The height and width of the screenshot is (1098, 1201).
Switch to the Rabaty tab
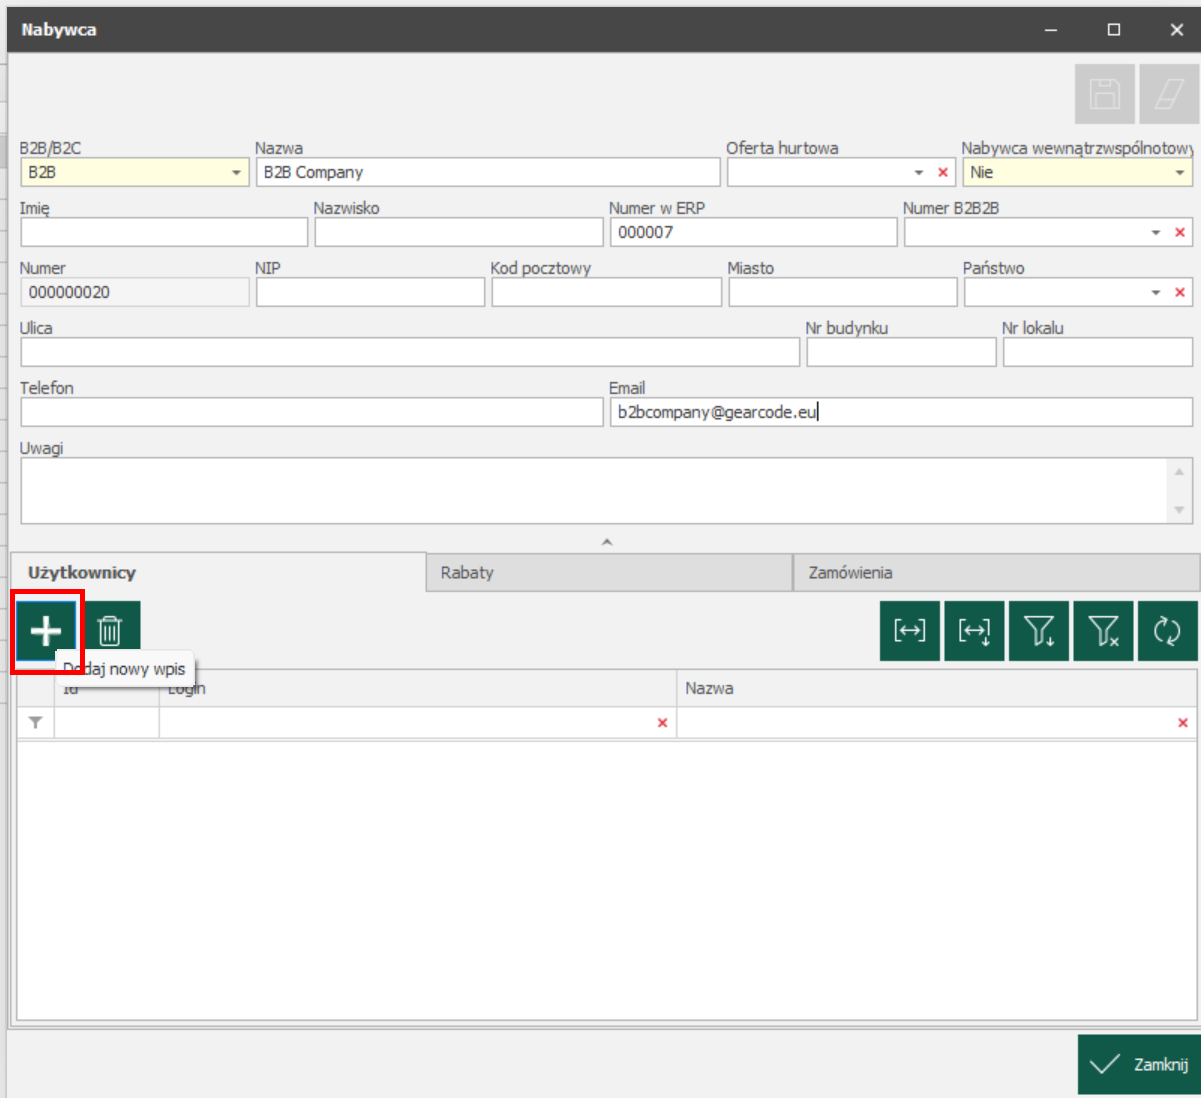(x=608, y=573)
